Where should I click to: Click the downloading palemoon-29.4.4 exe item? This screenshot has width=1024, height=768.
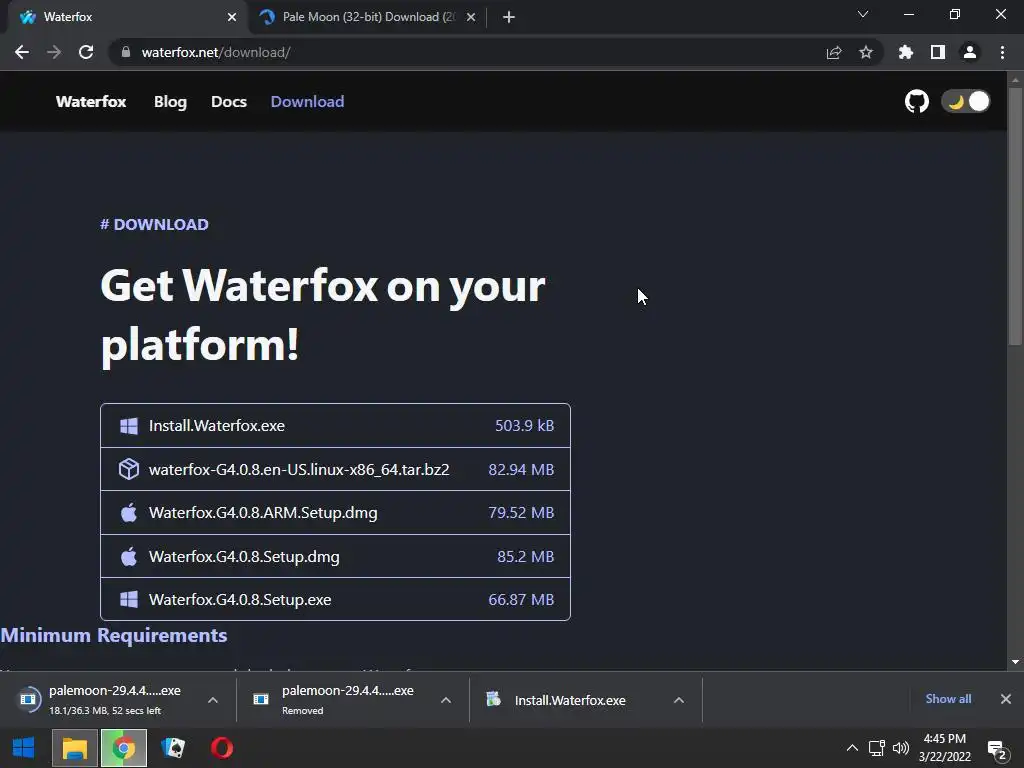[108, 699]
